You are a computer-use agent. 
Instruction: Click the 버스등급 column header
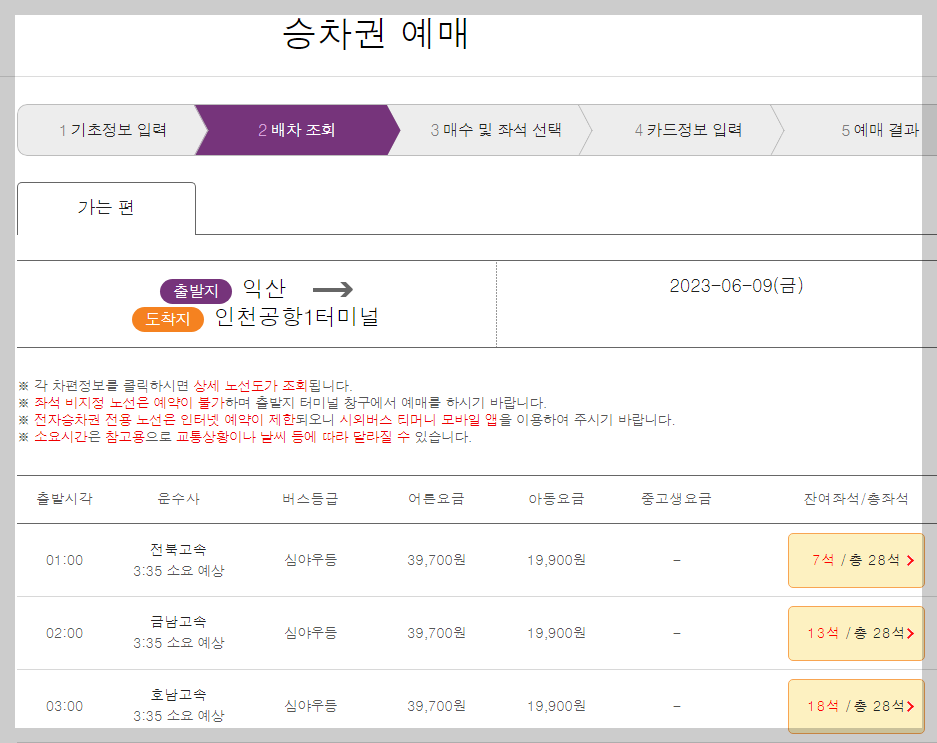pyautogui.click(x=310, y=499)
